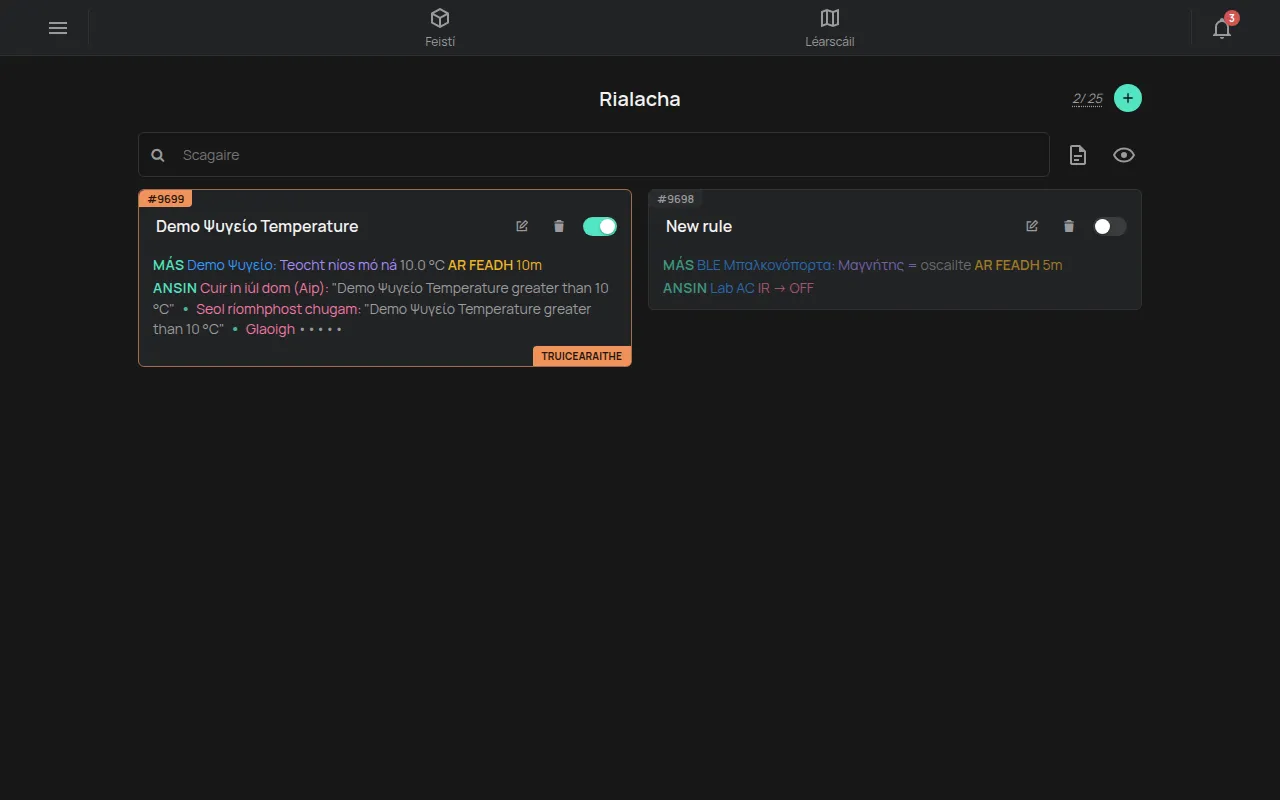Delete the Demo Ψυγείο Temperature rule

point(559,226)
